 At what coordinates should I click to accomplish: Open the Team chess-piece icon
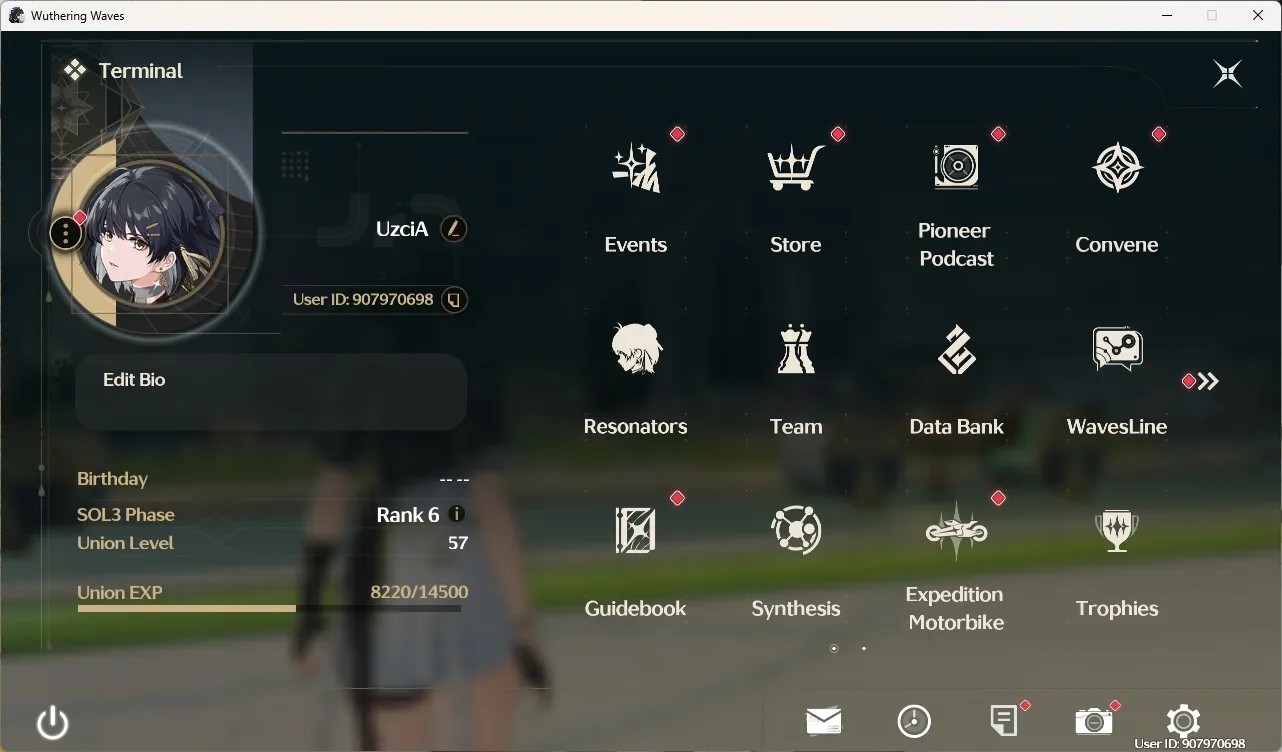[x=796, y=349]
